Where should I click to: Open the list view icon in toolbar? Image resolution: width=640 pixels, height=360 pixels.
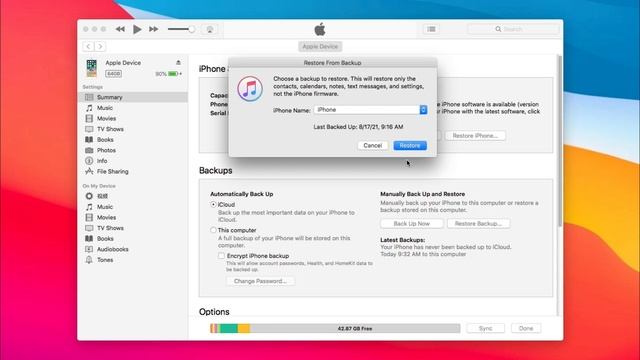[431, 29]
